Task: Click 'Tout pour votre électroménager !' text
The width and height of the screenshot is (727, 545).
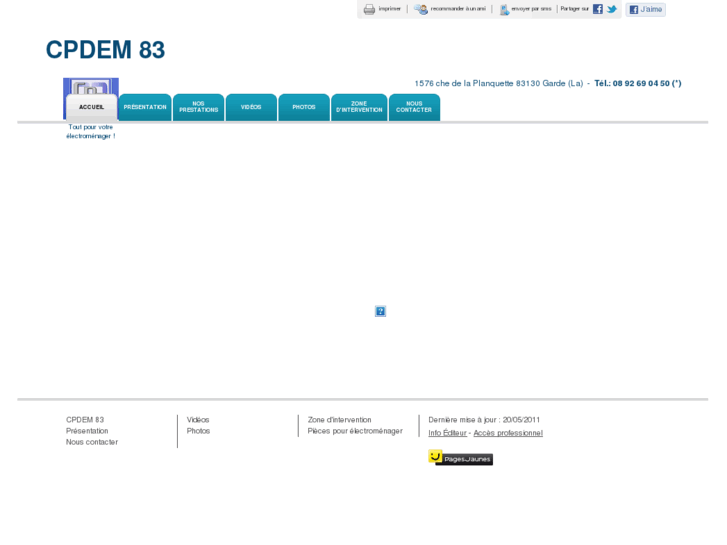Action: coord(91,131)
